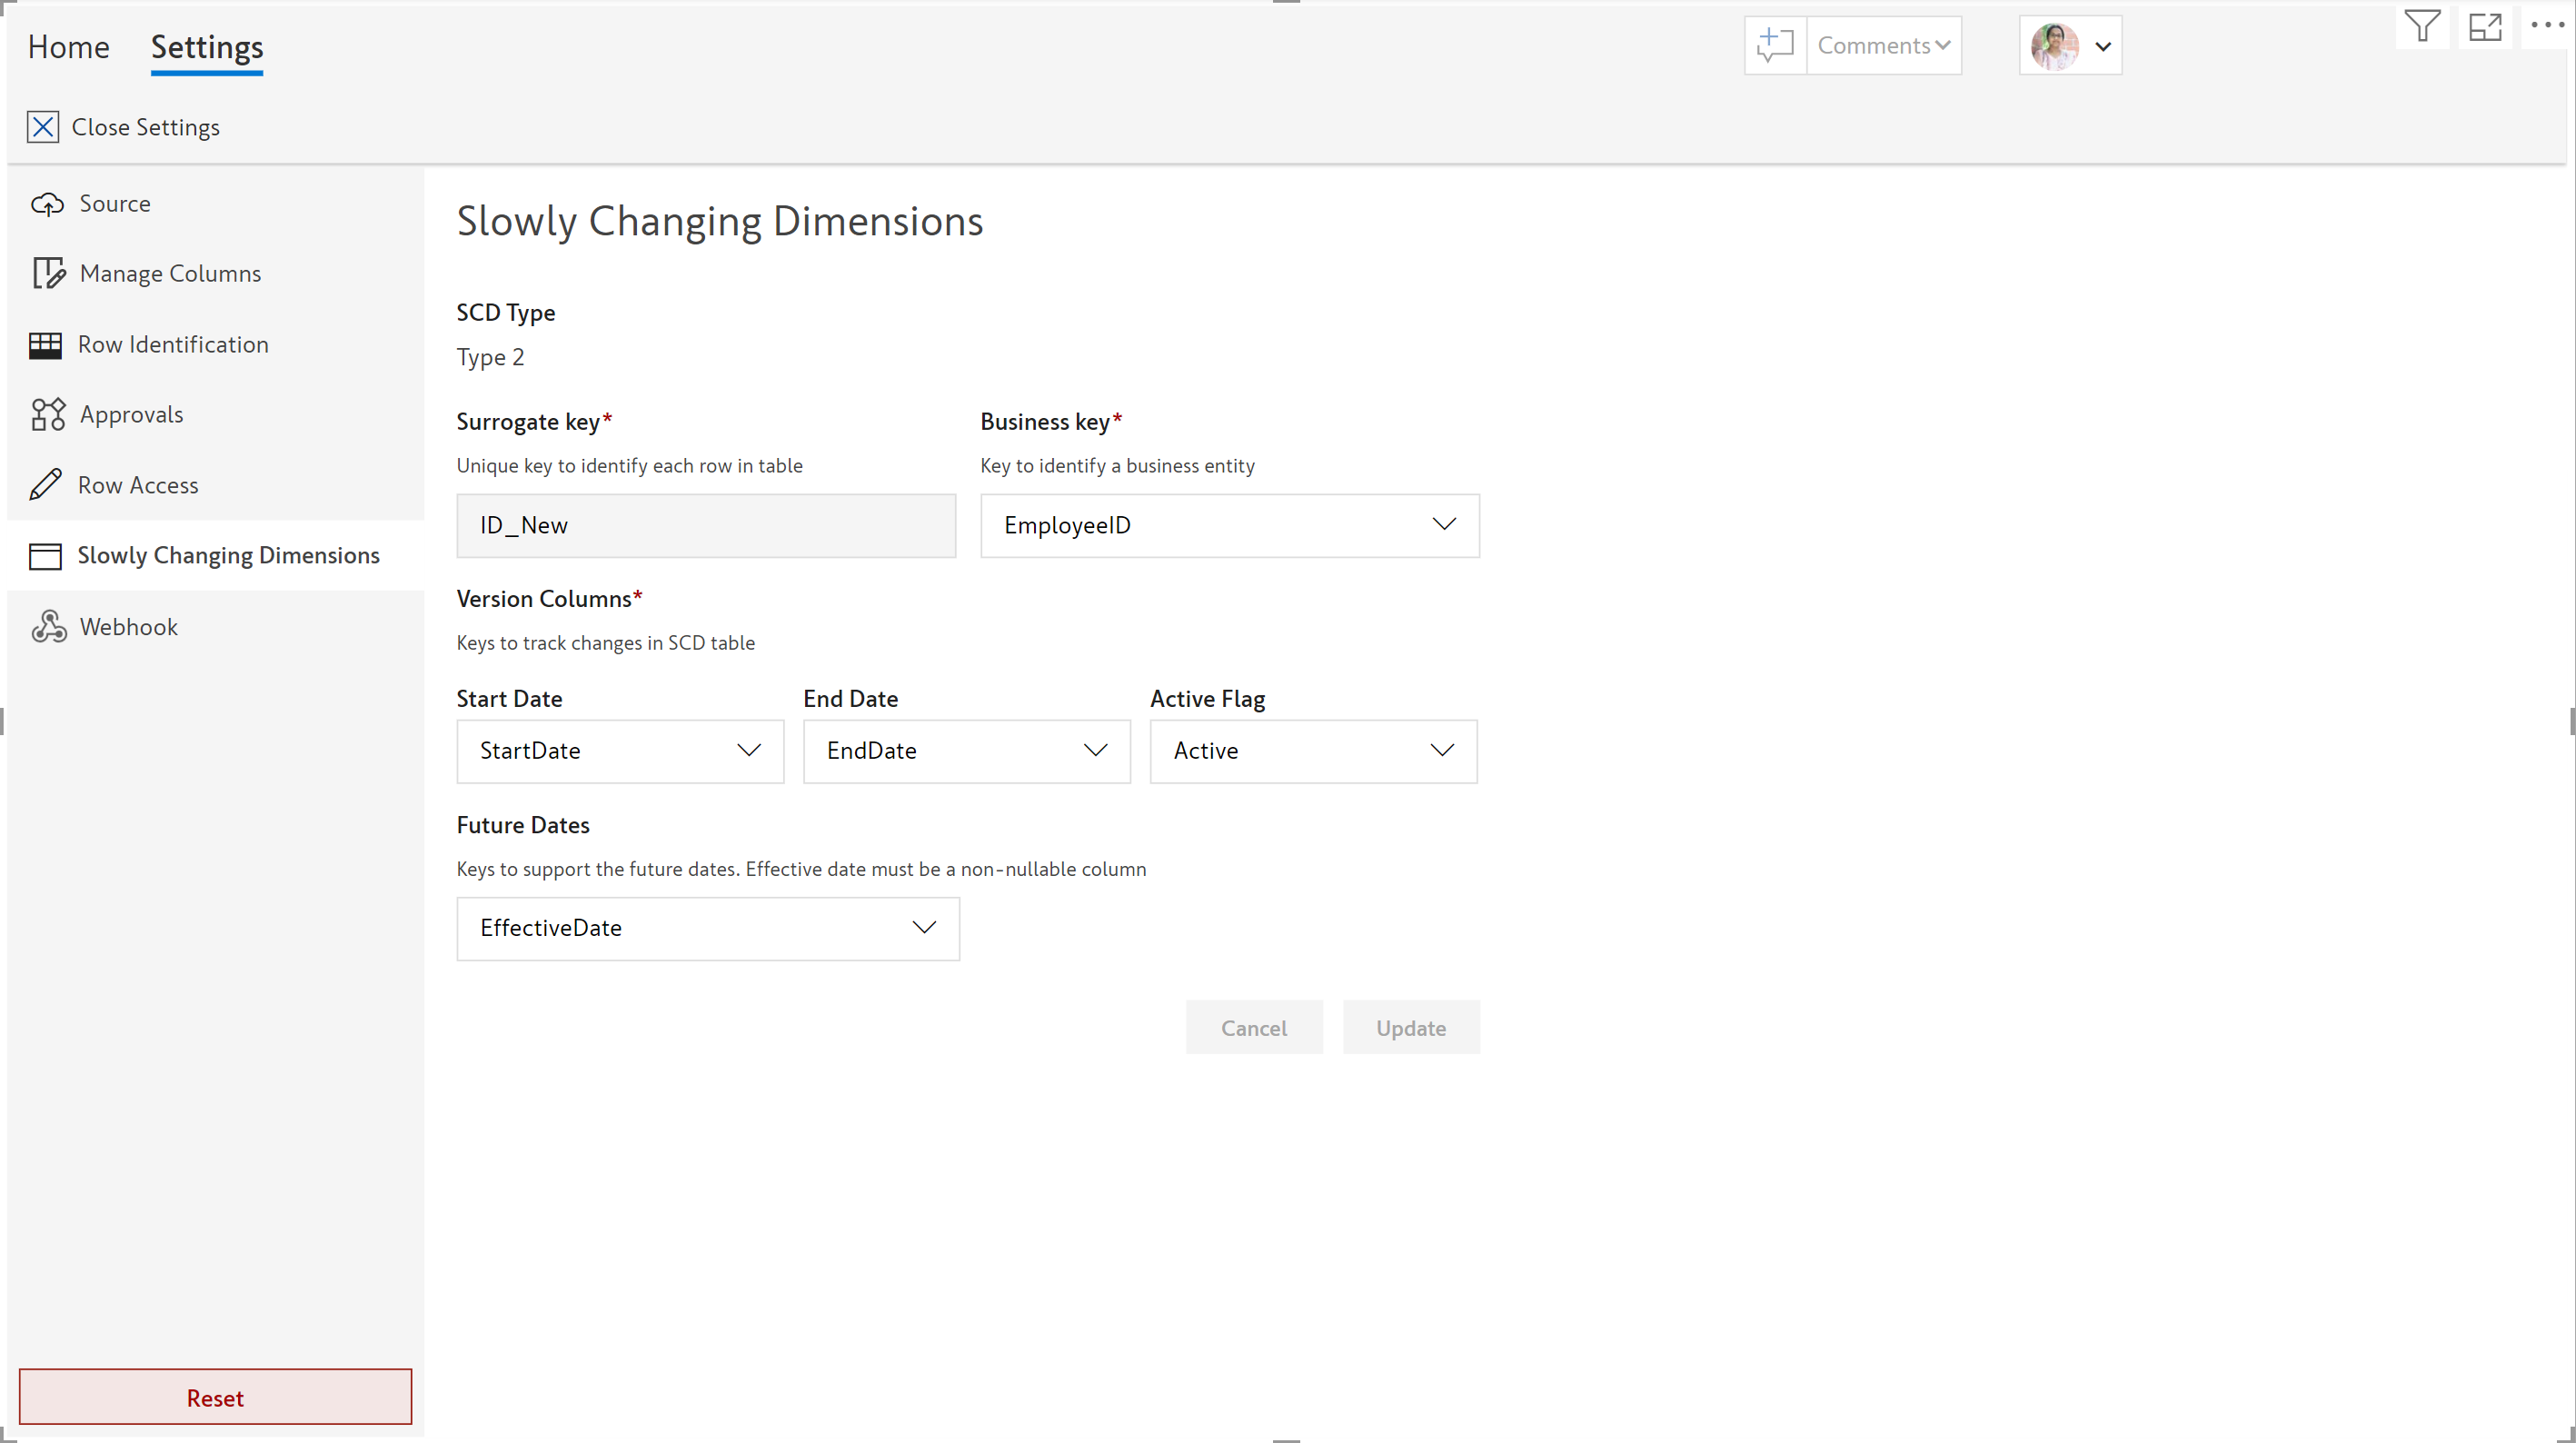Click the Row Identification table icon
The height and width of the screenshot is (1443, 2576).
tap(45, 345)
